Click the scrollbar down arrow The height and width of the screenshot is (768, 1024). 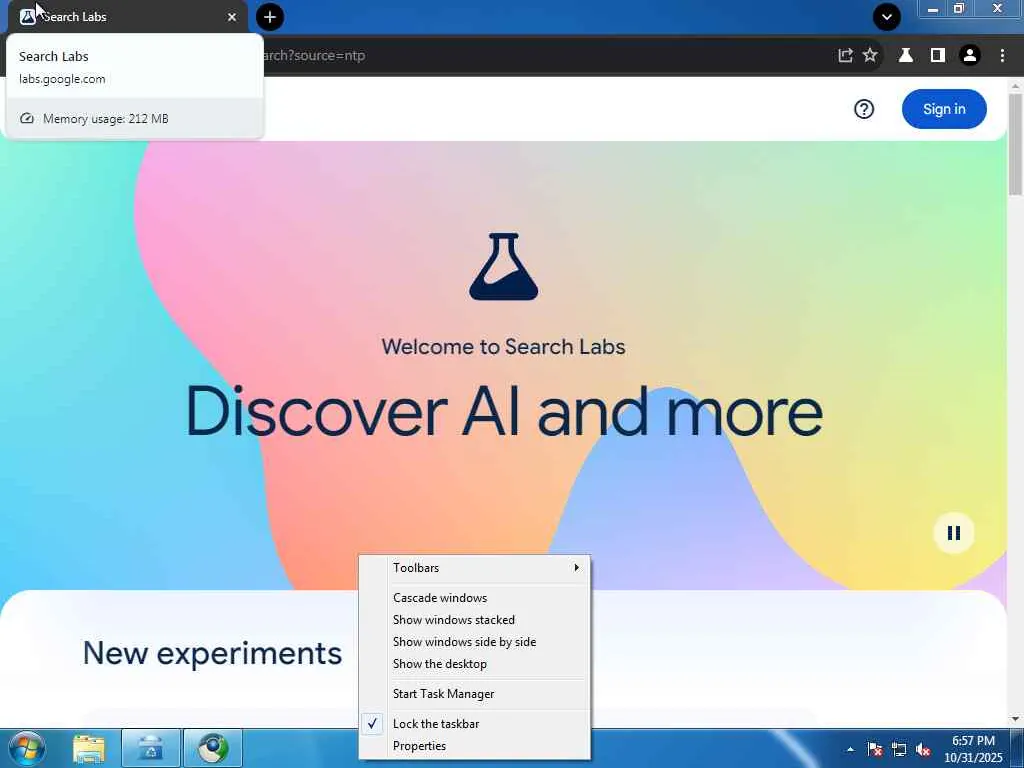[x=1015, y=719]
